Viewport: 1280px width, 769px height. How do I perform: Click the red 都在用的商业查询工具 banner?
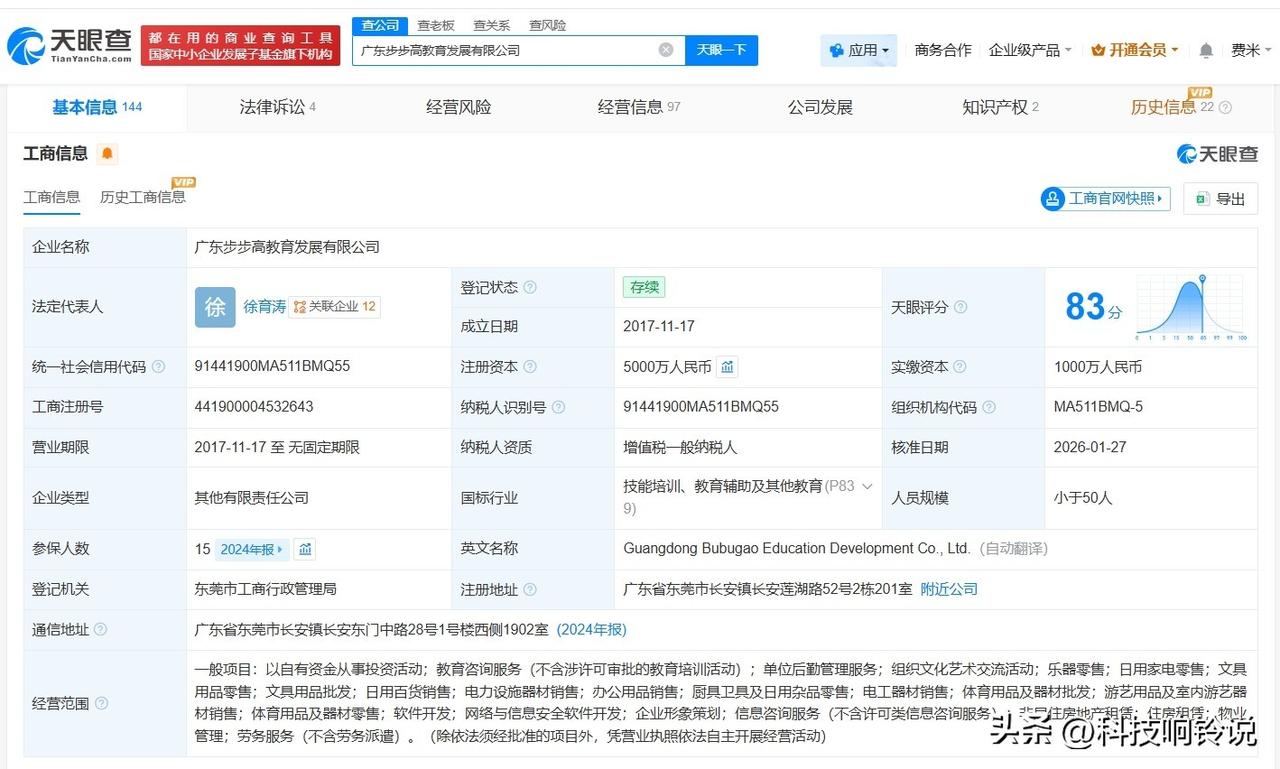241,46
